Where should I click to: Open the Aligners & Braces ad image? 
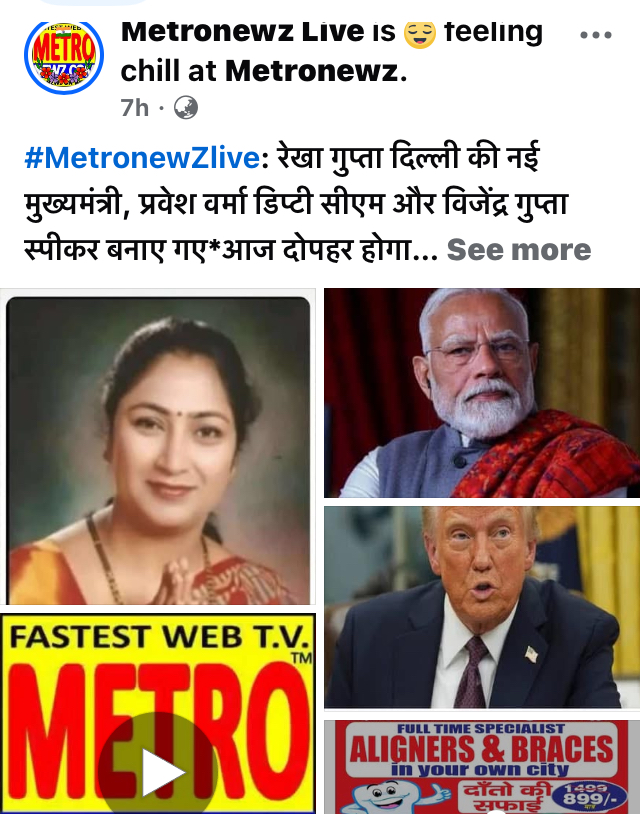tap(482, 766)
